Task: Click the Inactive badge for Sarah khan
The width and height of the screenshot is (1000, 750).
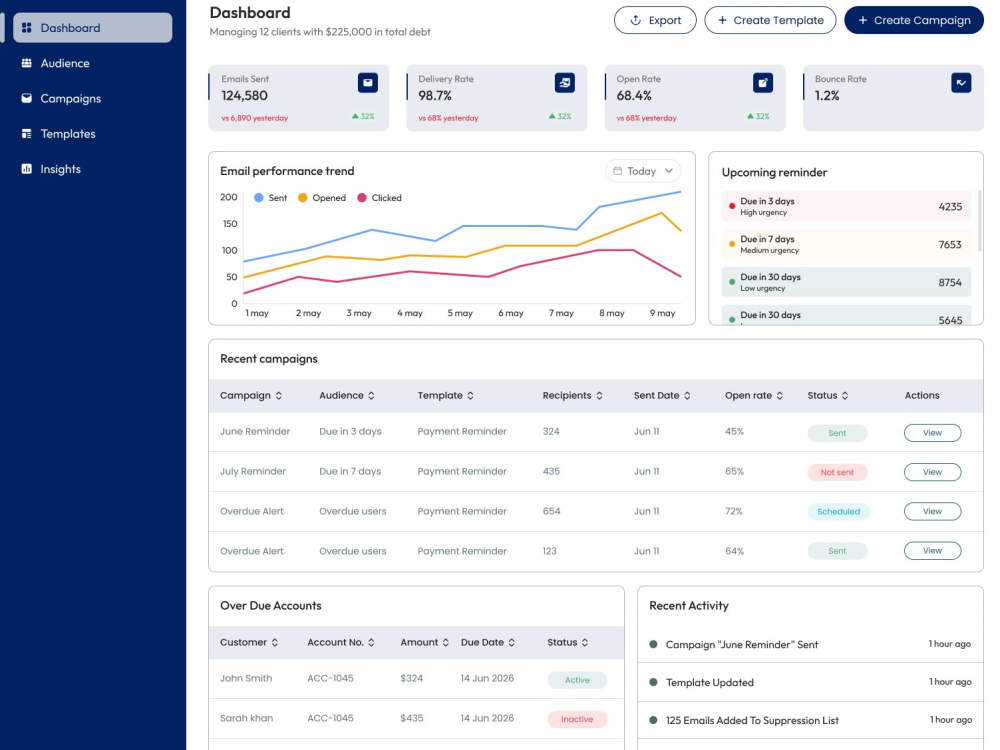Action: (x=577, y=719)
